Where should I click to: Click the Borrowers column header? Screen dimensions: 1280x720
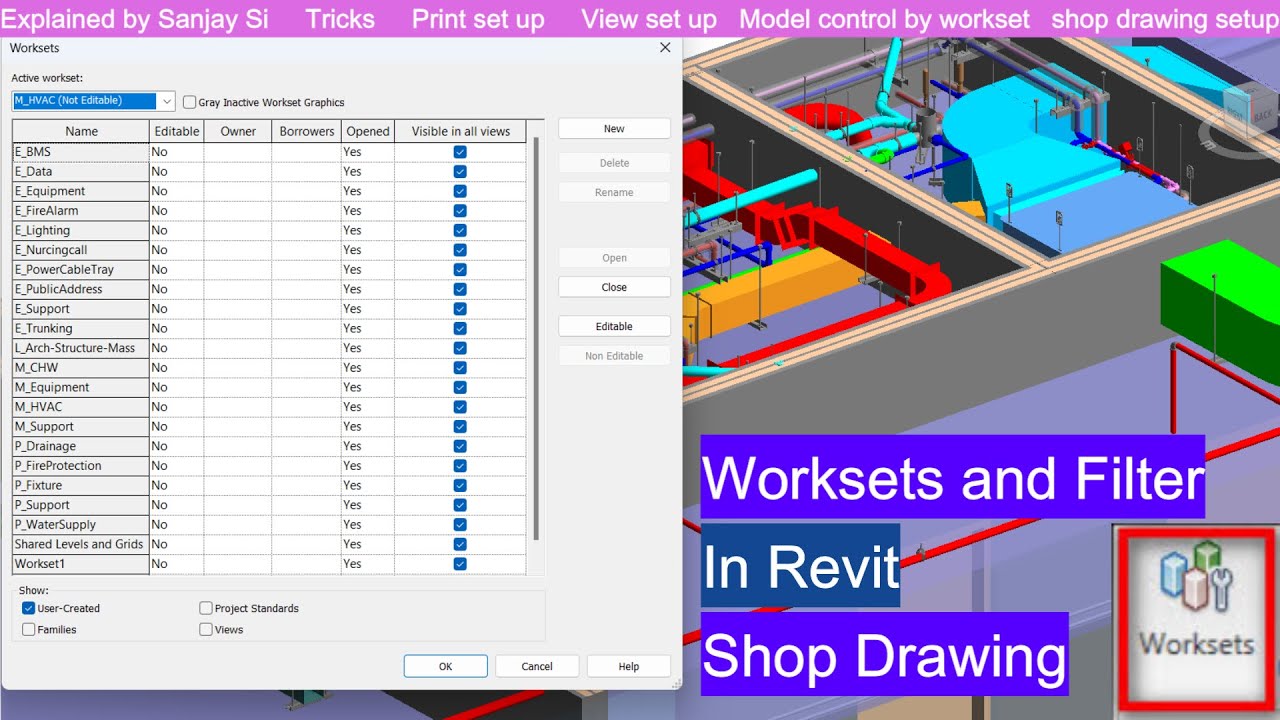[x=307, y=131]
